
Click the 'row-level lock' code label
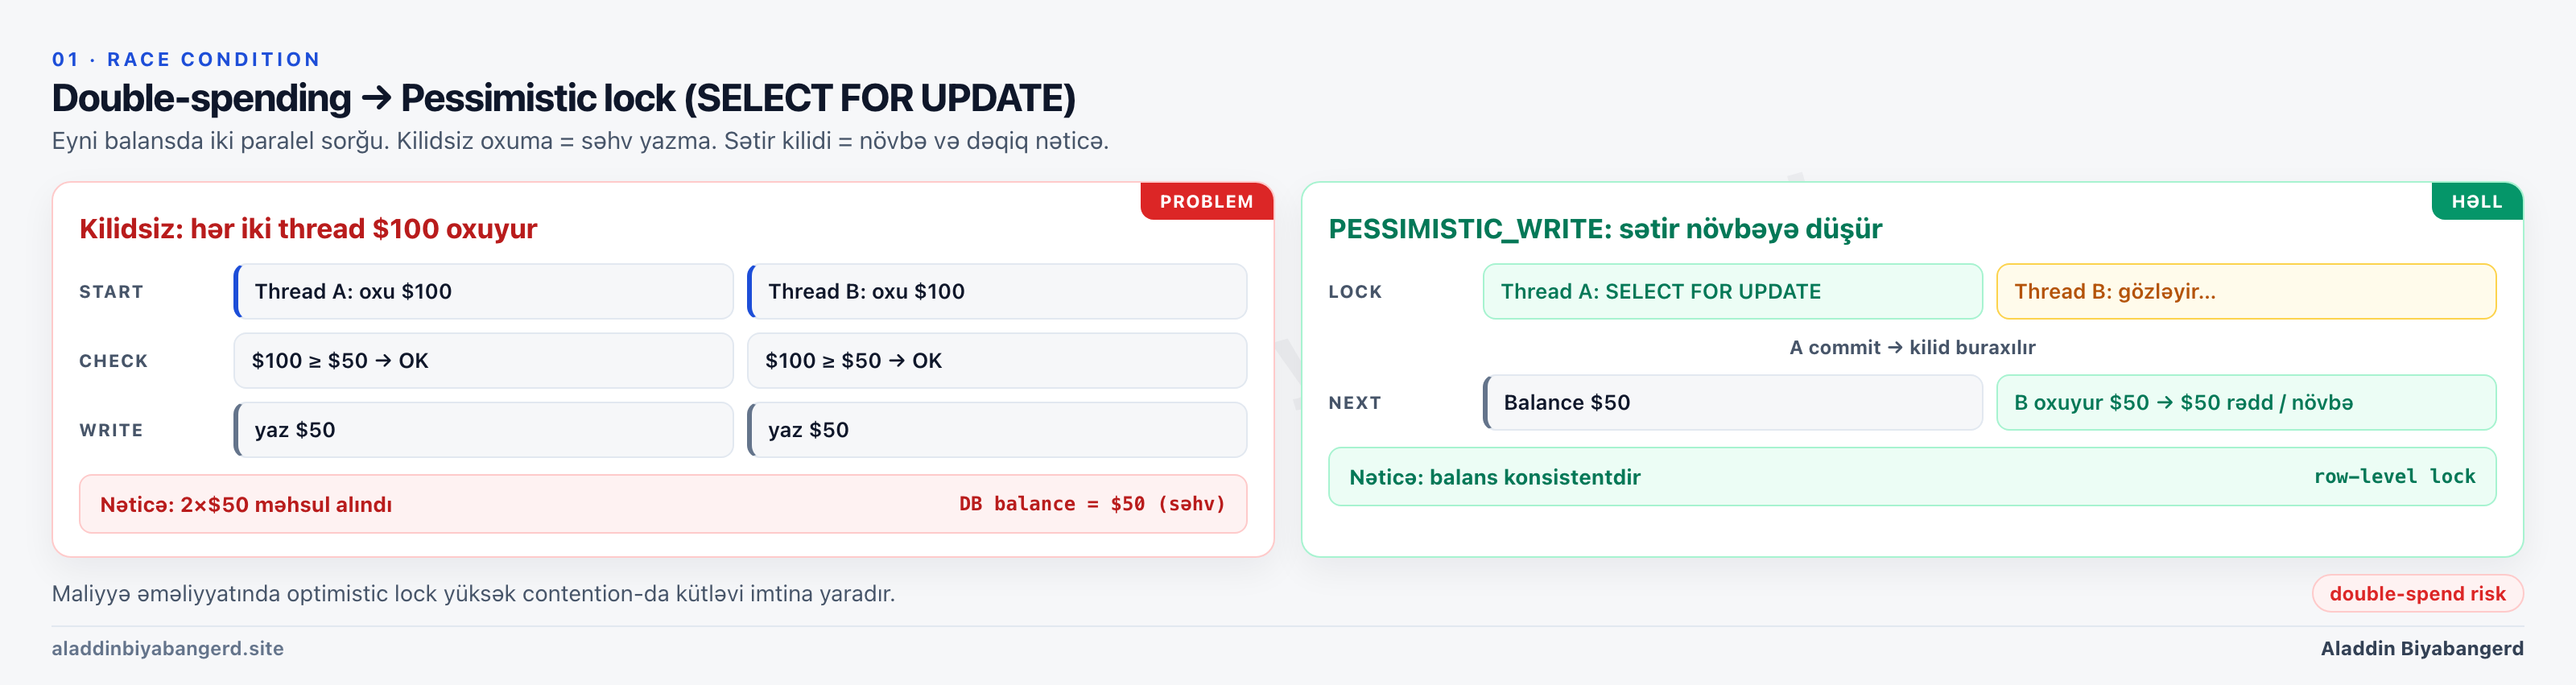click(2394, 477)
